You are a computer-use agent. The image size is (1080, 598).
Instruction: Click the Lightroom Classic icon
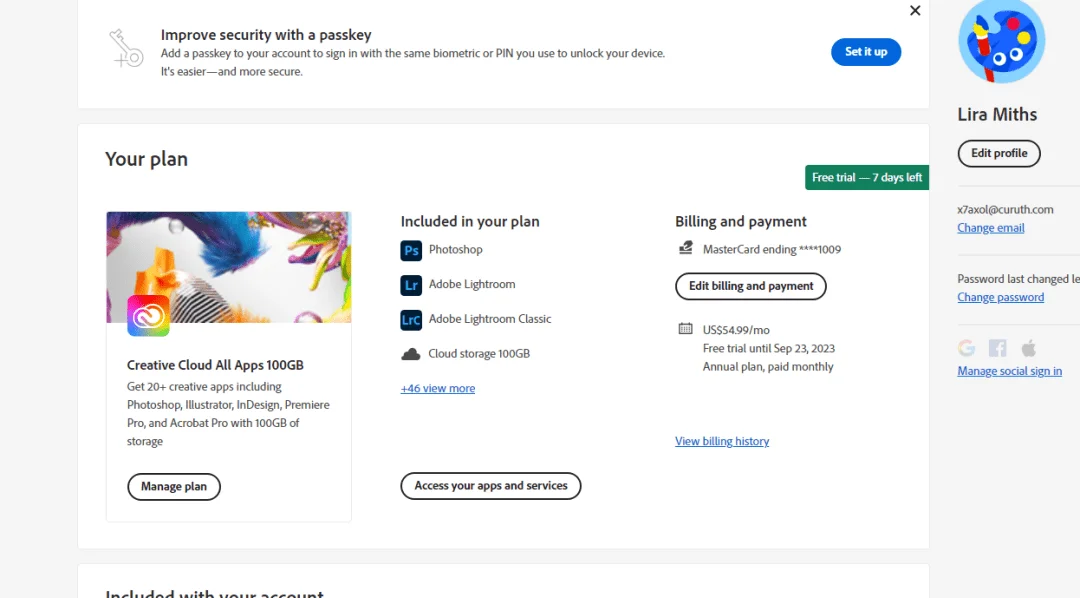(x=411, y=320)
